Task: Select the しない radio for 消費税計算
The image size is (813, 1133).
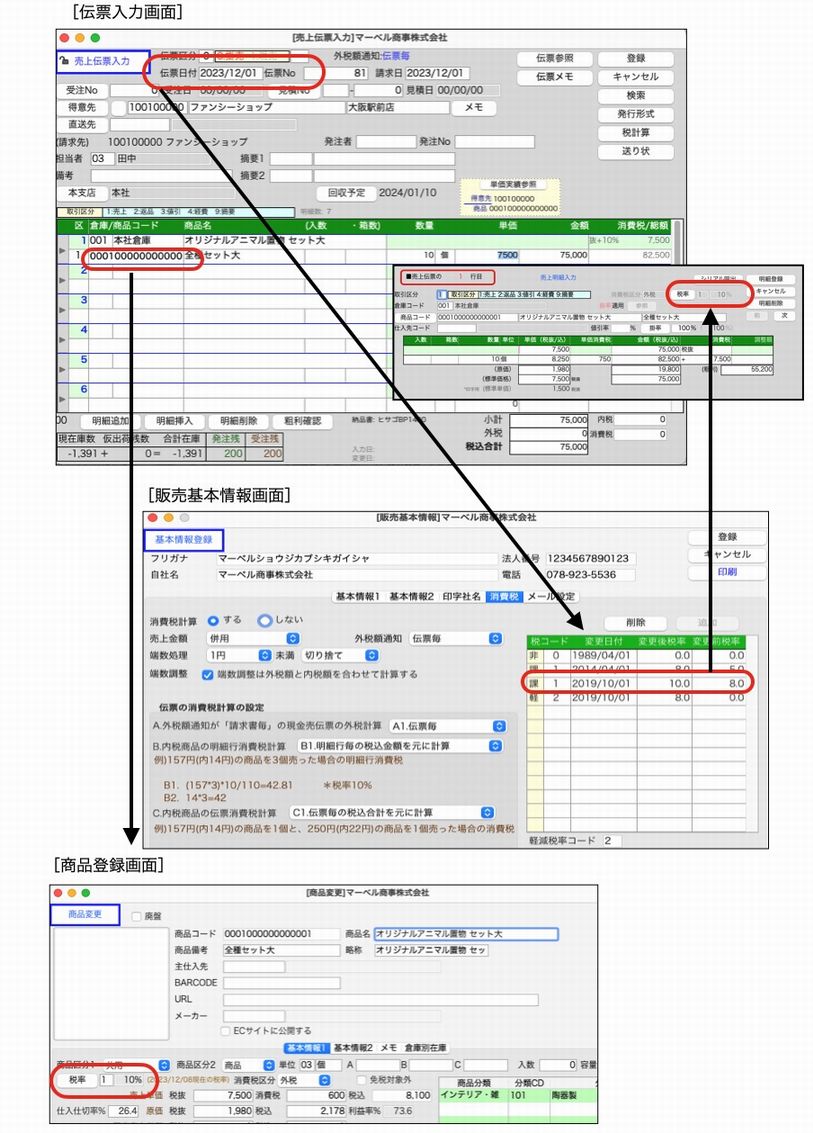Action: pyautogui.click(x=264, y=620)
